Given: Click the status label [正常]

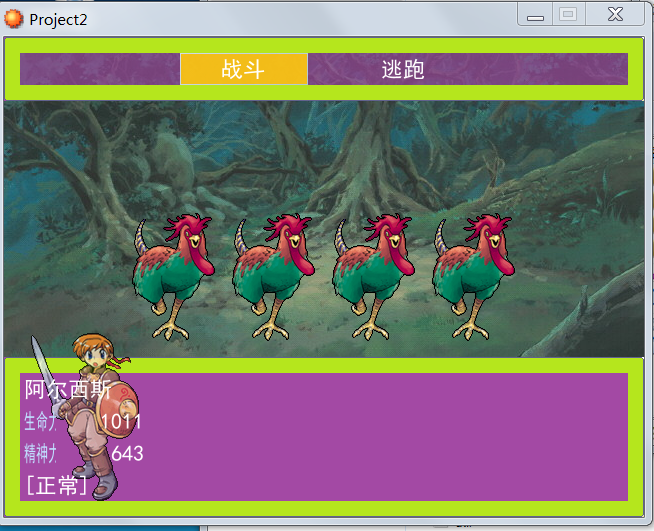Looking at the screenshot, I should pos(57,486).
